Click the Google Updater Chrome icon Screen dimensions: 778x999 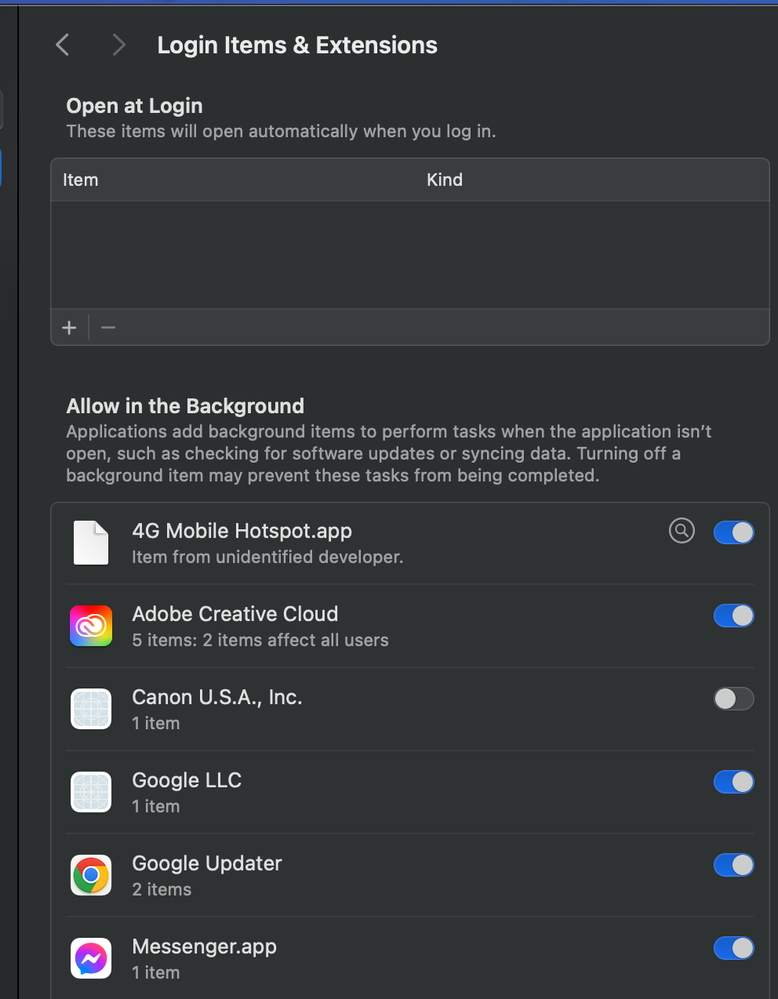pyautogui.click(x=91, y=875)
